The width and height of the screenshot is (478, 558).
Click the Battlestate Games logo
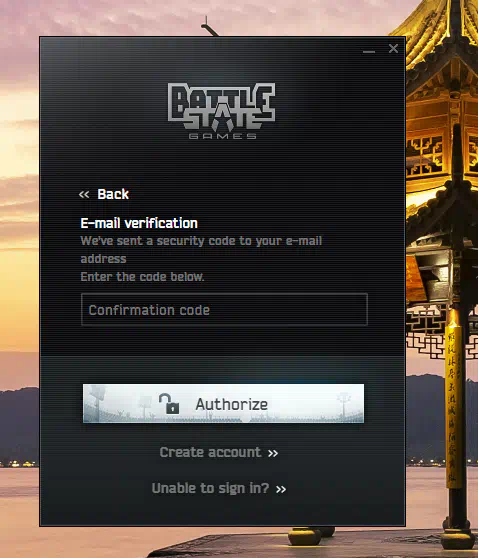click(221, 111)
